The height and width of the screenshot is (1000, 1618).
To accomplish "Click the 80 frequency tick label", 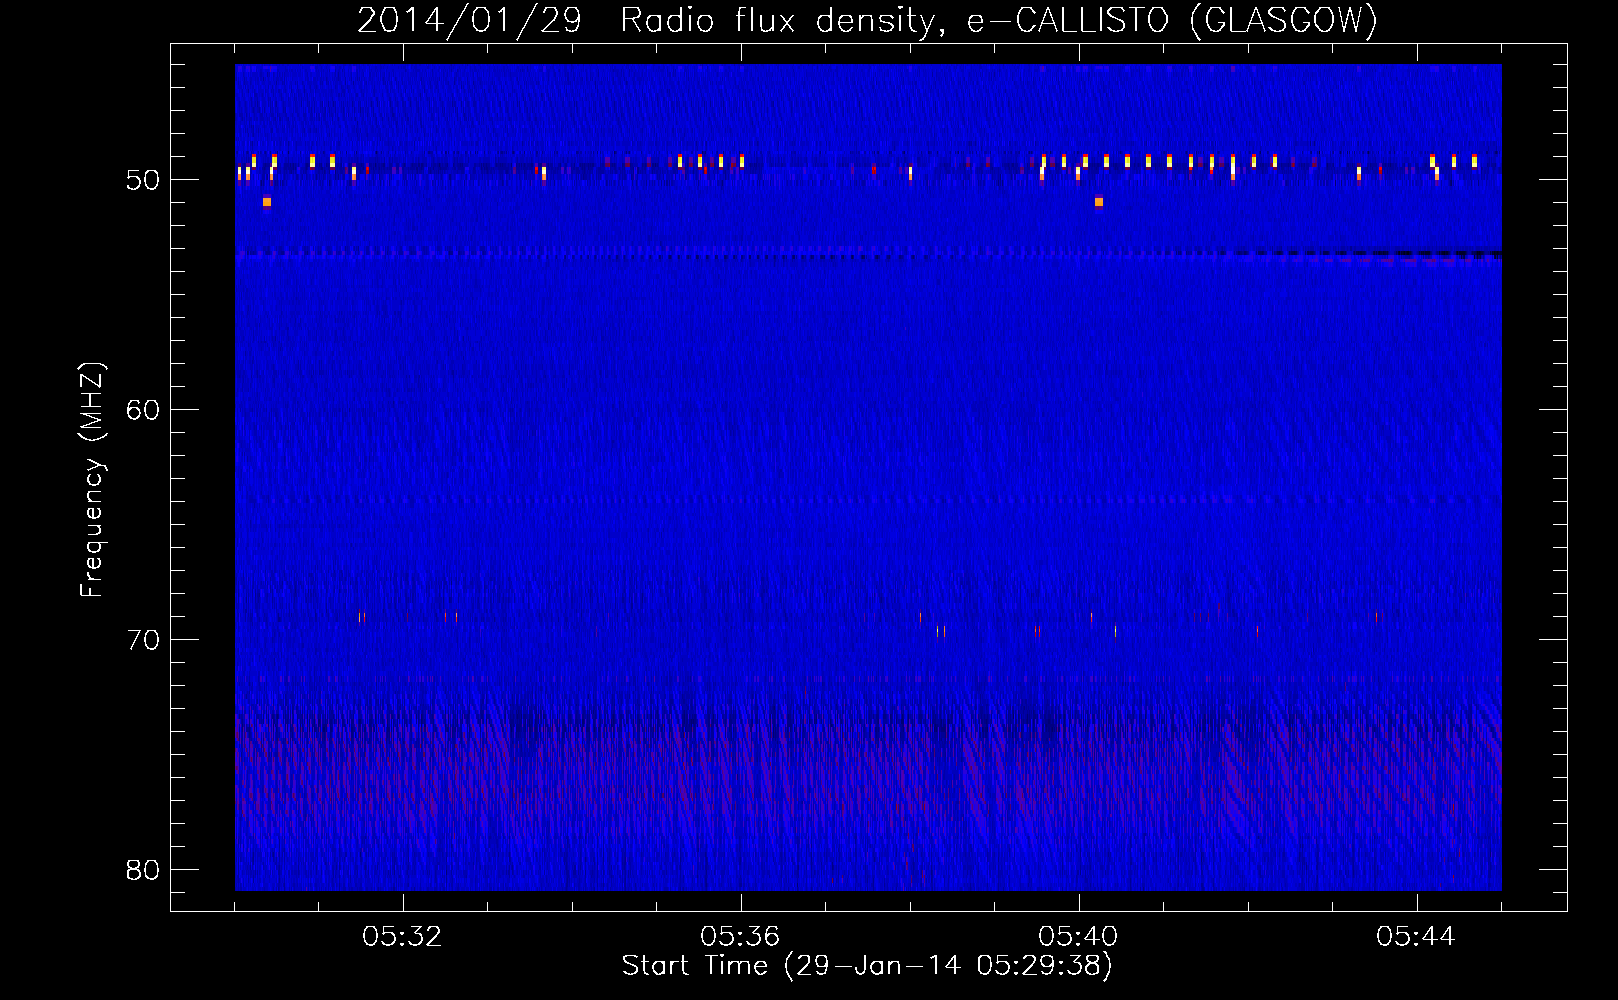I will coord(143,870).
